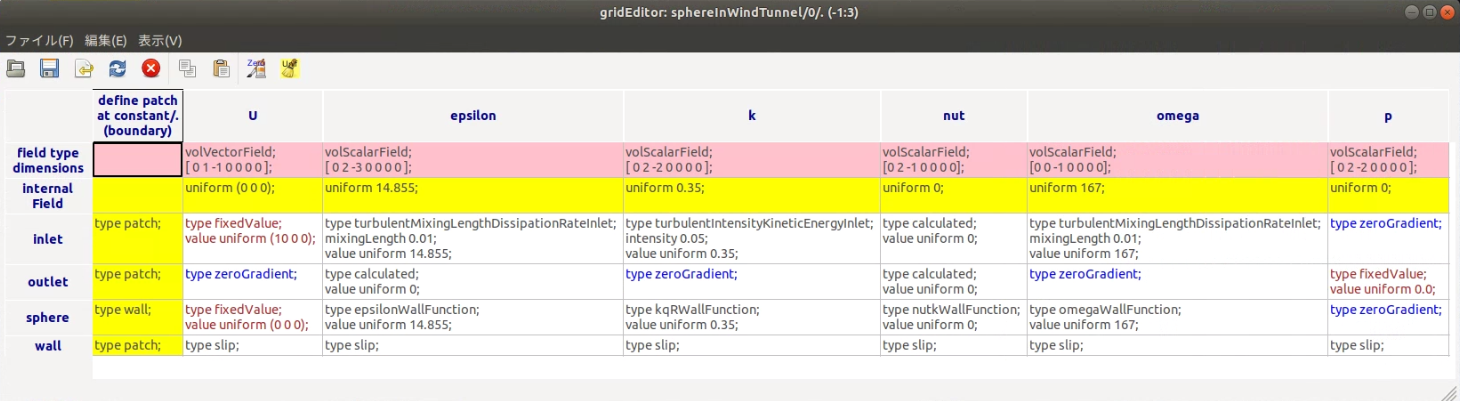The height and width of the screenshot is (401, 1460).
Task: Open the 編集(E) menu
Action: pyautogui.click(x=105, y=41)
